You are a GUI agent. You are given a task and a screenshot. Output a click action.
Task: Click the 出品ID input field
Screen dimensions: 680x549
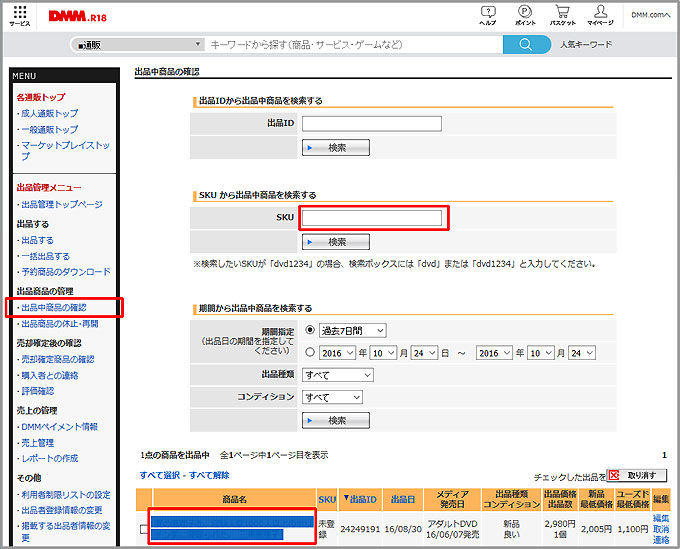[x=372, y=124]
